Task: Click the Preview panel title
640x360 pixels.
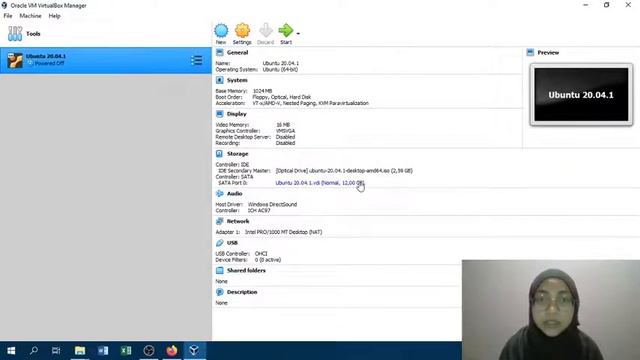Action: pyautogui.click(x=548, y=53)
